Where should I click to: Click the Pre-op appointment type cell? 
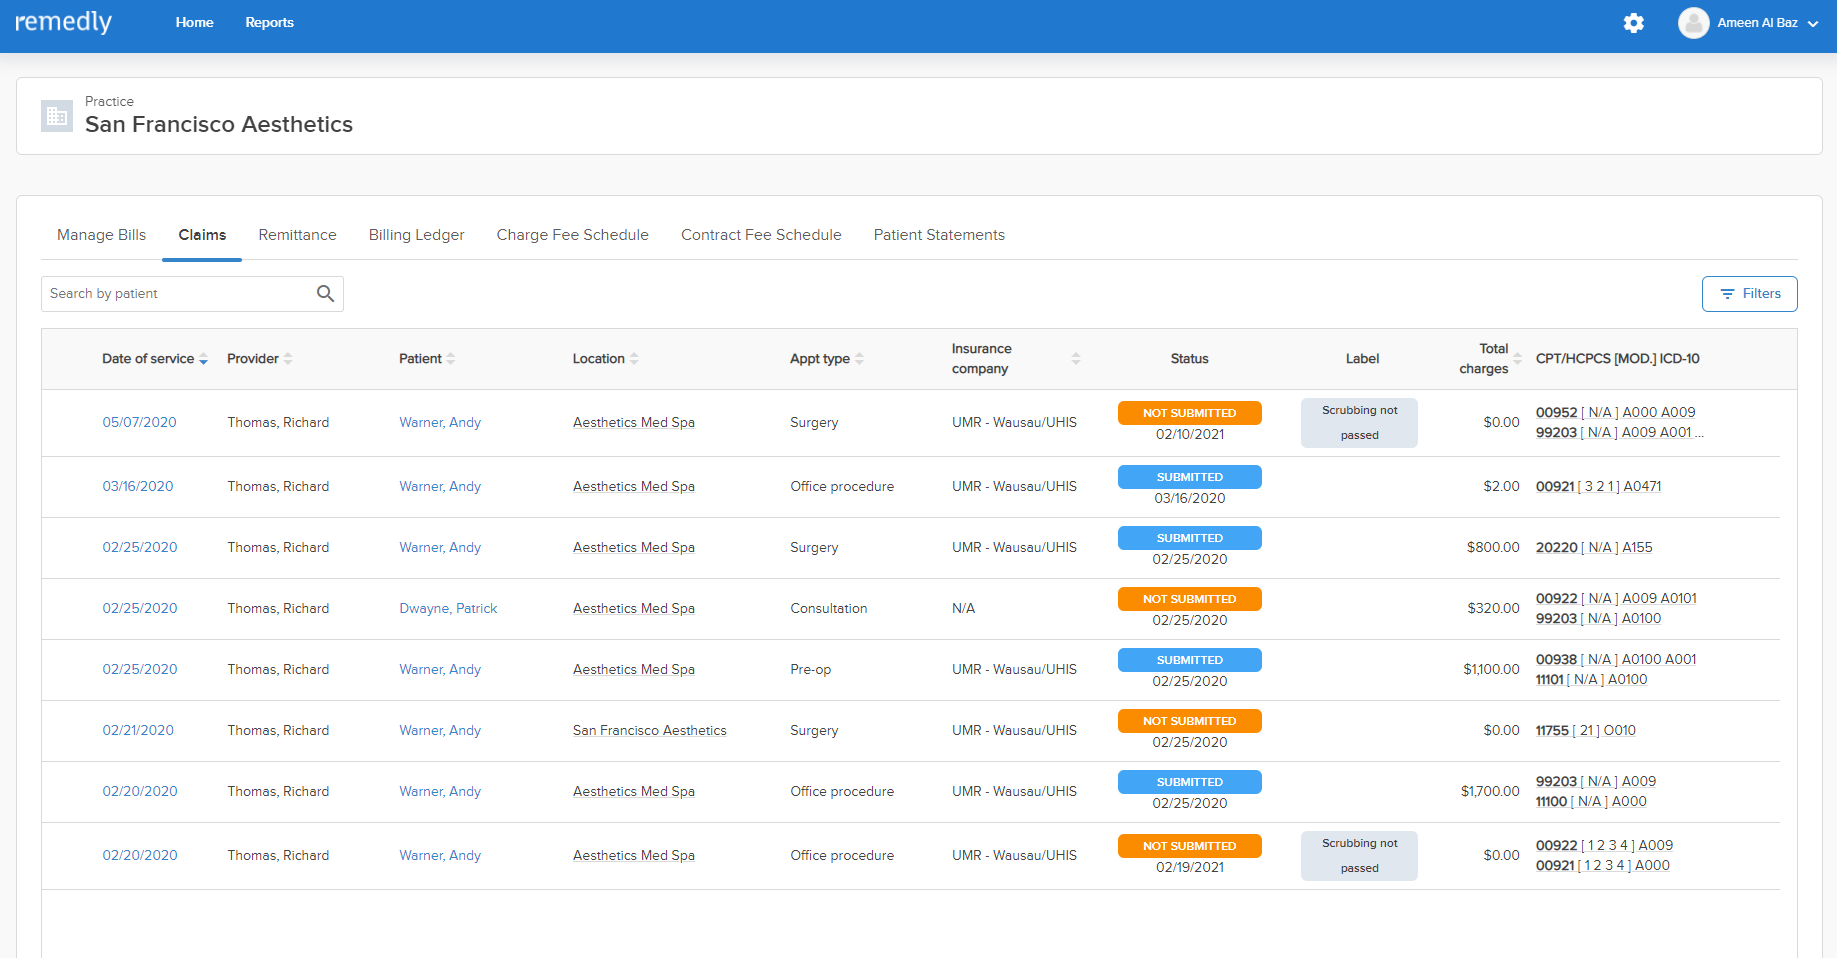810,670
